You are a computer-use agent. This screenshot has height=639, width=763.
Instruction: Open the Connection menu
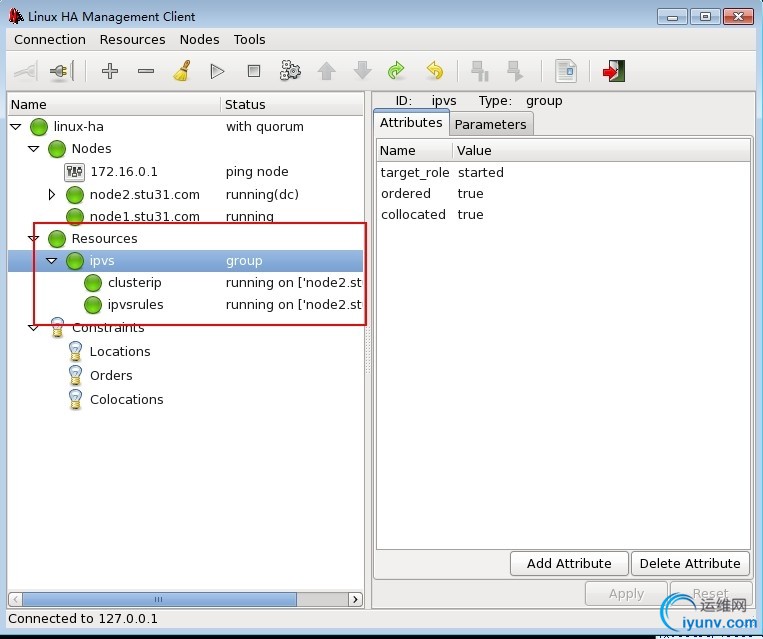(50, 39)
